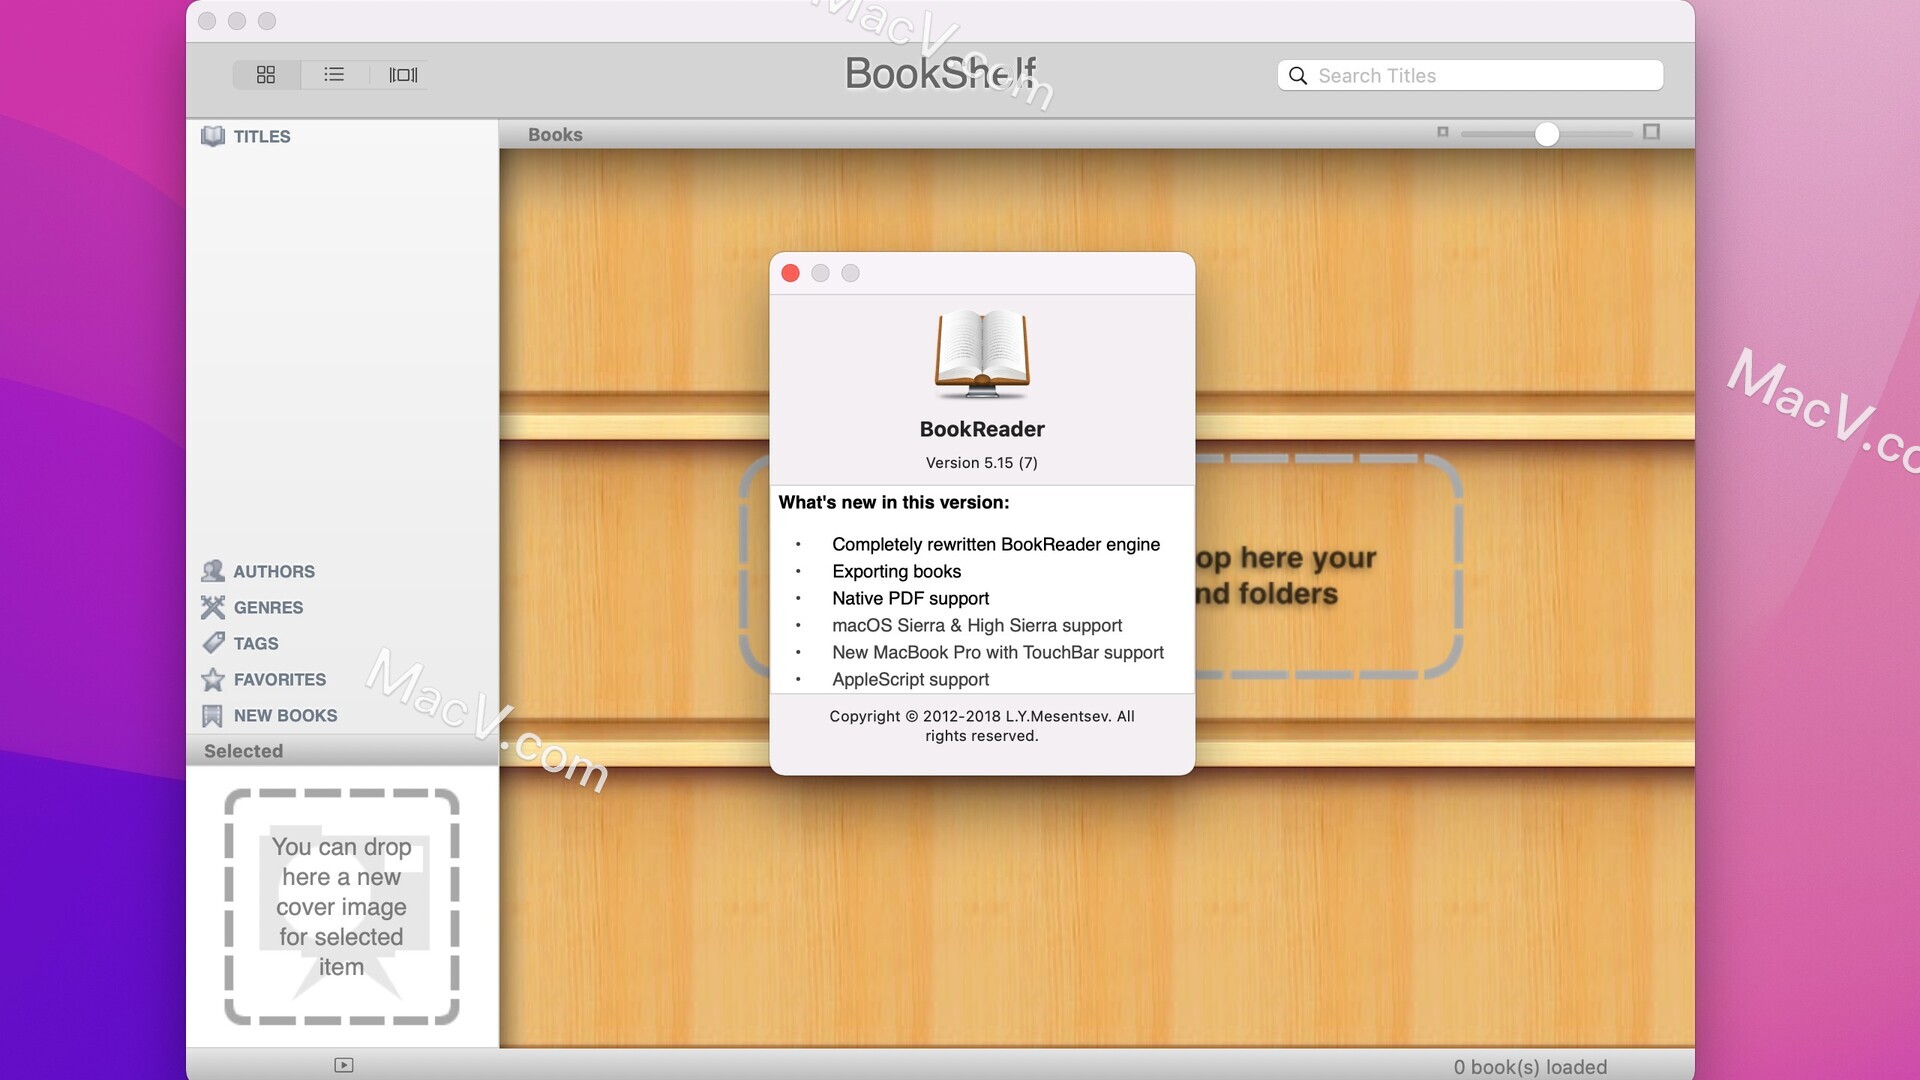Click the Tags label icon
The height and width of the screenshot is (1080, 1920).
pos(213,643)
